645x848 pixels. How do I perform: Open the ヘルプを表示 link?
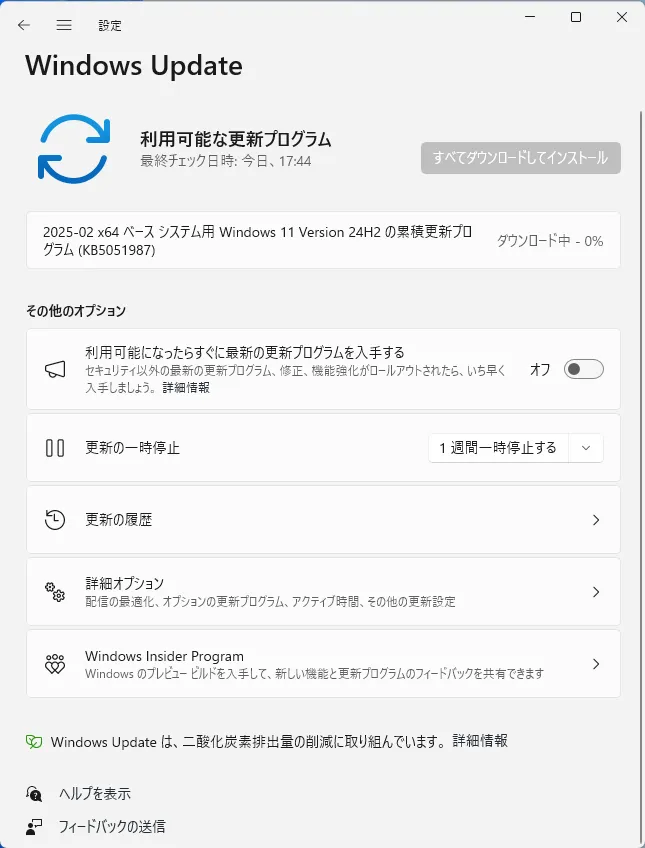95,794
